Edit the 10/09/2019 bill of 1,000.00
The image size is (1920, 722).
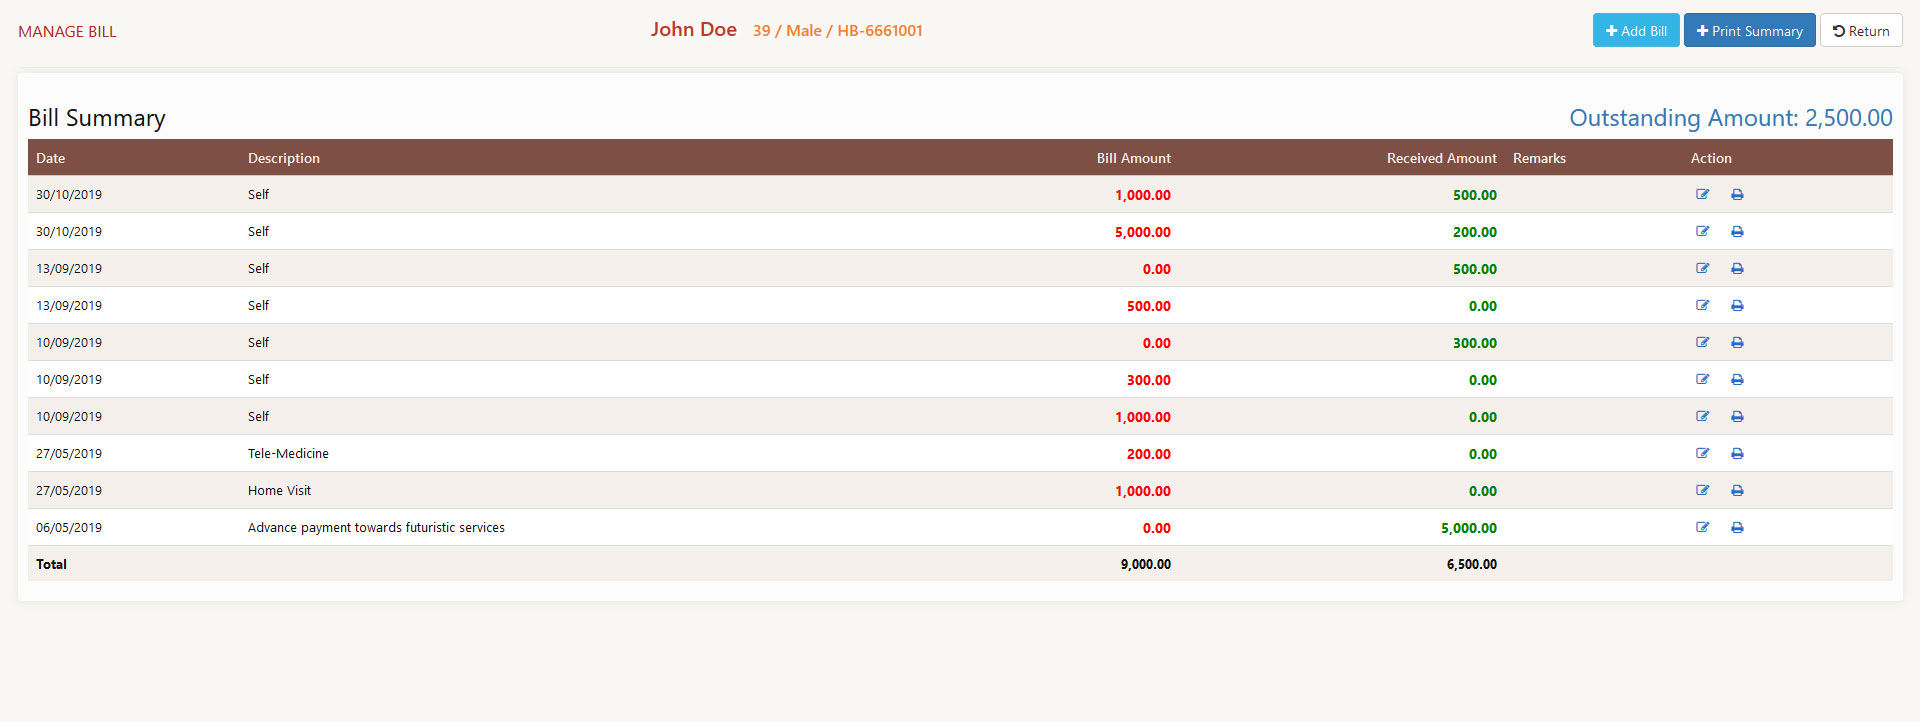click(1702, 417)
